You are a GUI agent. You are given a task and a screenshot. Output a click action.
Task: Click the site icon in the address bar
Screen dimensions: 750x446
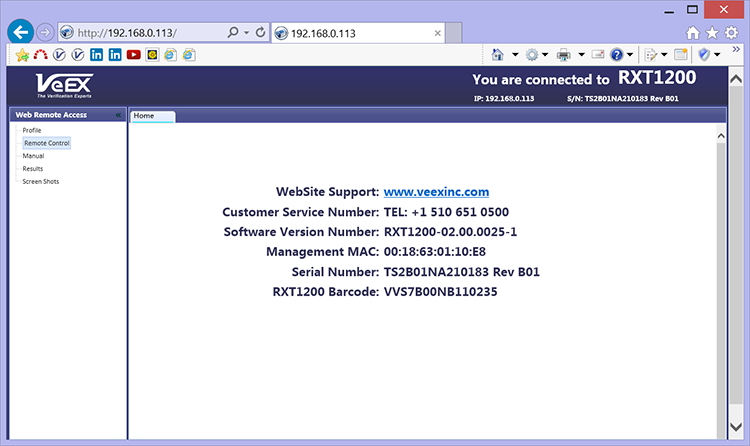[x=66, y=33]
